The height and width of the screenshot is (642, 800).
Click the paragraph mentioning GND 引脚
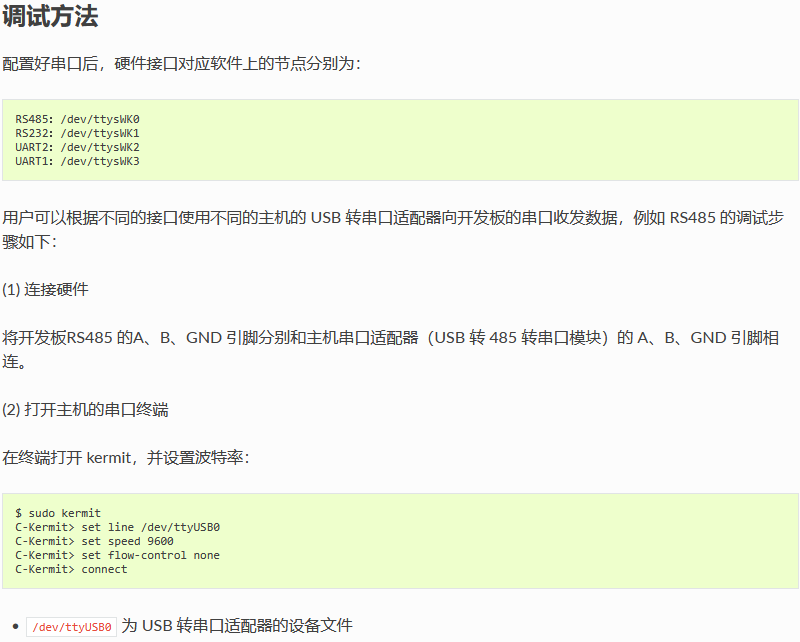click(390, 350)
